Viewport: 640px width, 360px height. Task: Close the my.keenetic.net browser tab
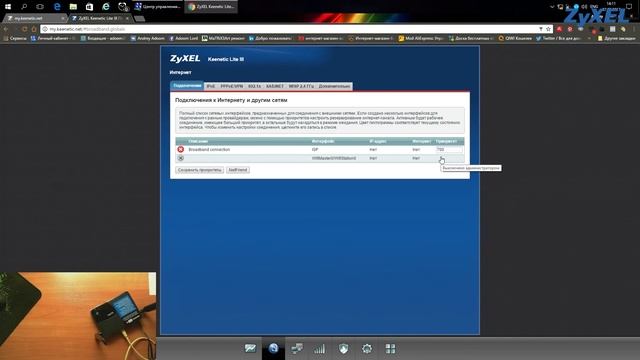pyautogui.click(x=62, y=18)
